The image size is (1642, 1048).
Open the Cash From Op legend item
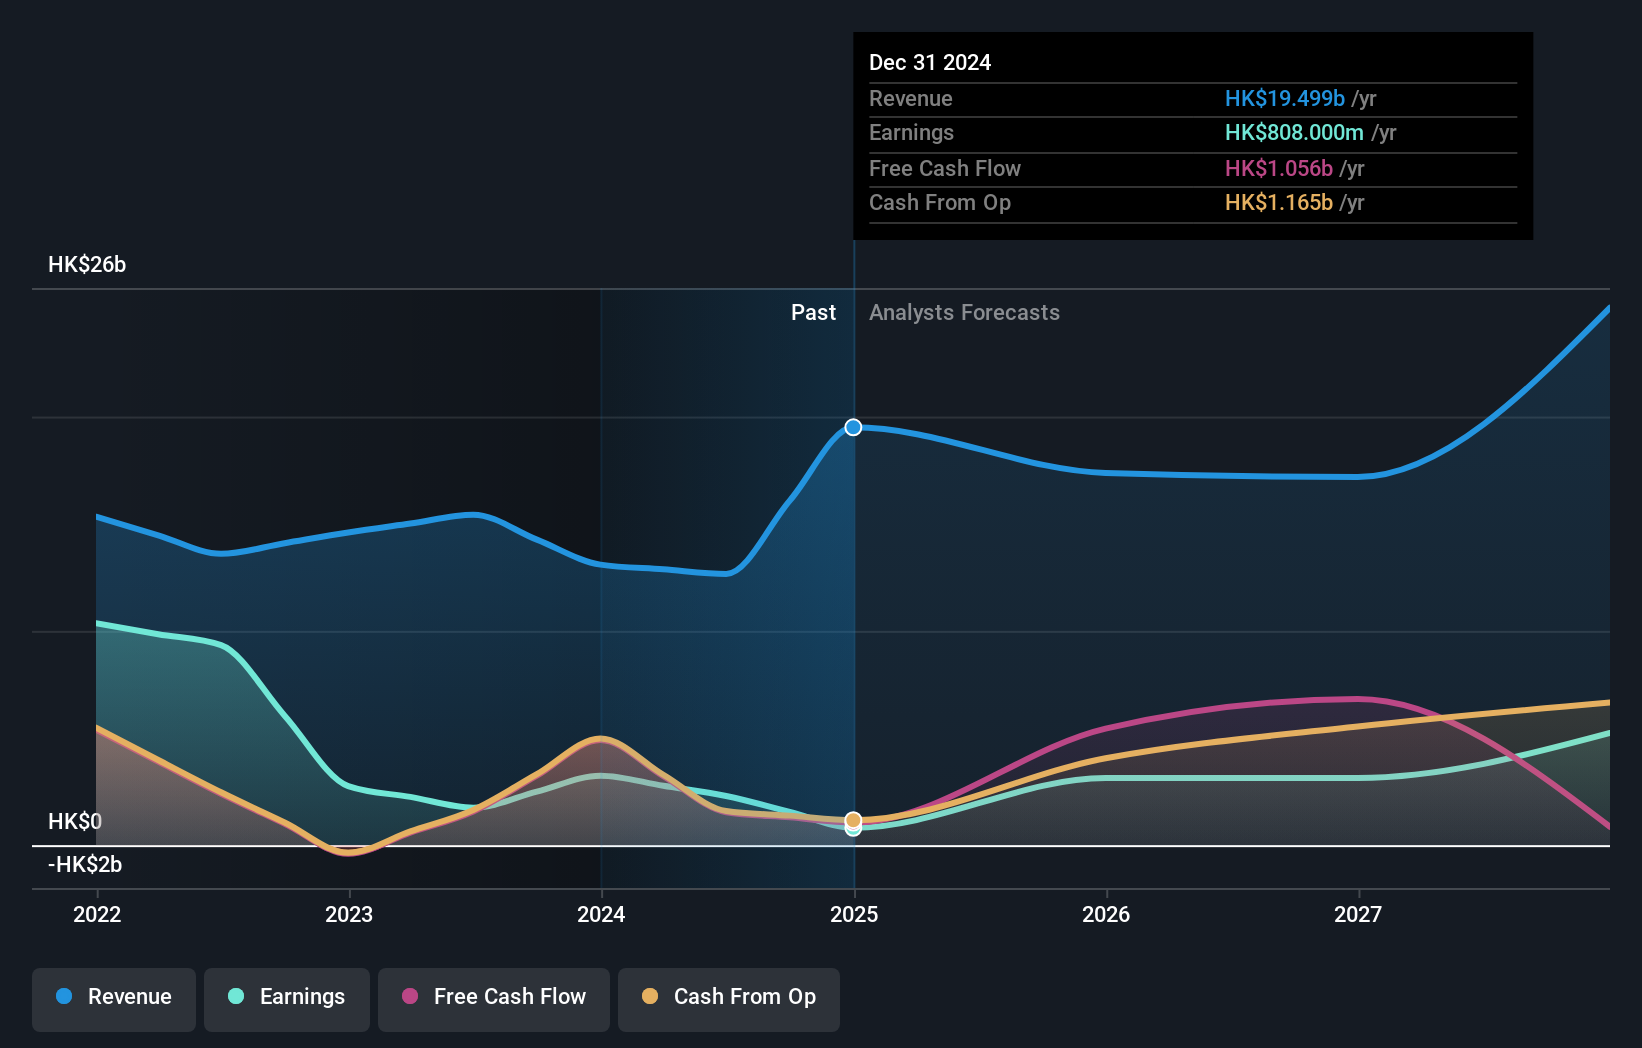pyautogui.click(x=728, y=997)
